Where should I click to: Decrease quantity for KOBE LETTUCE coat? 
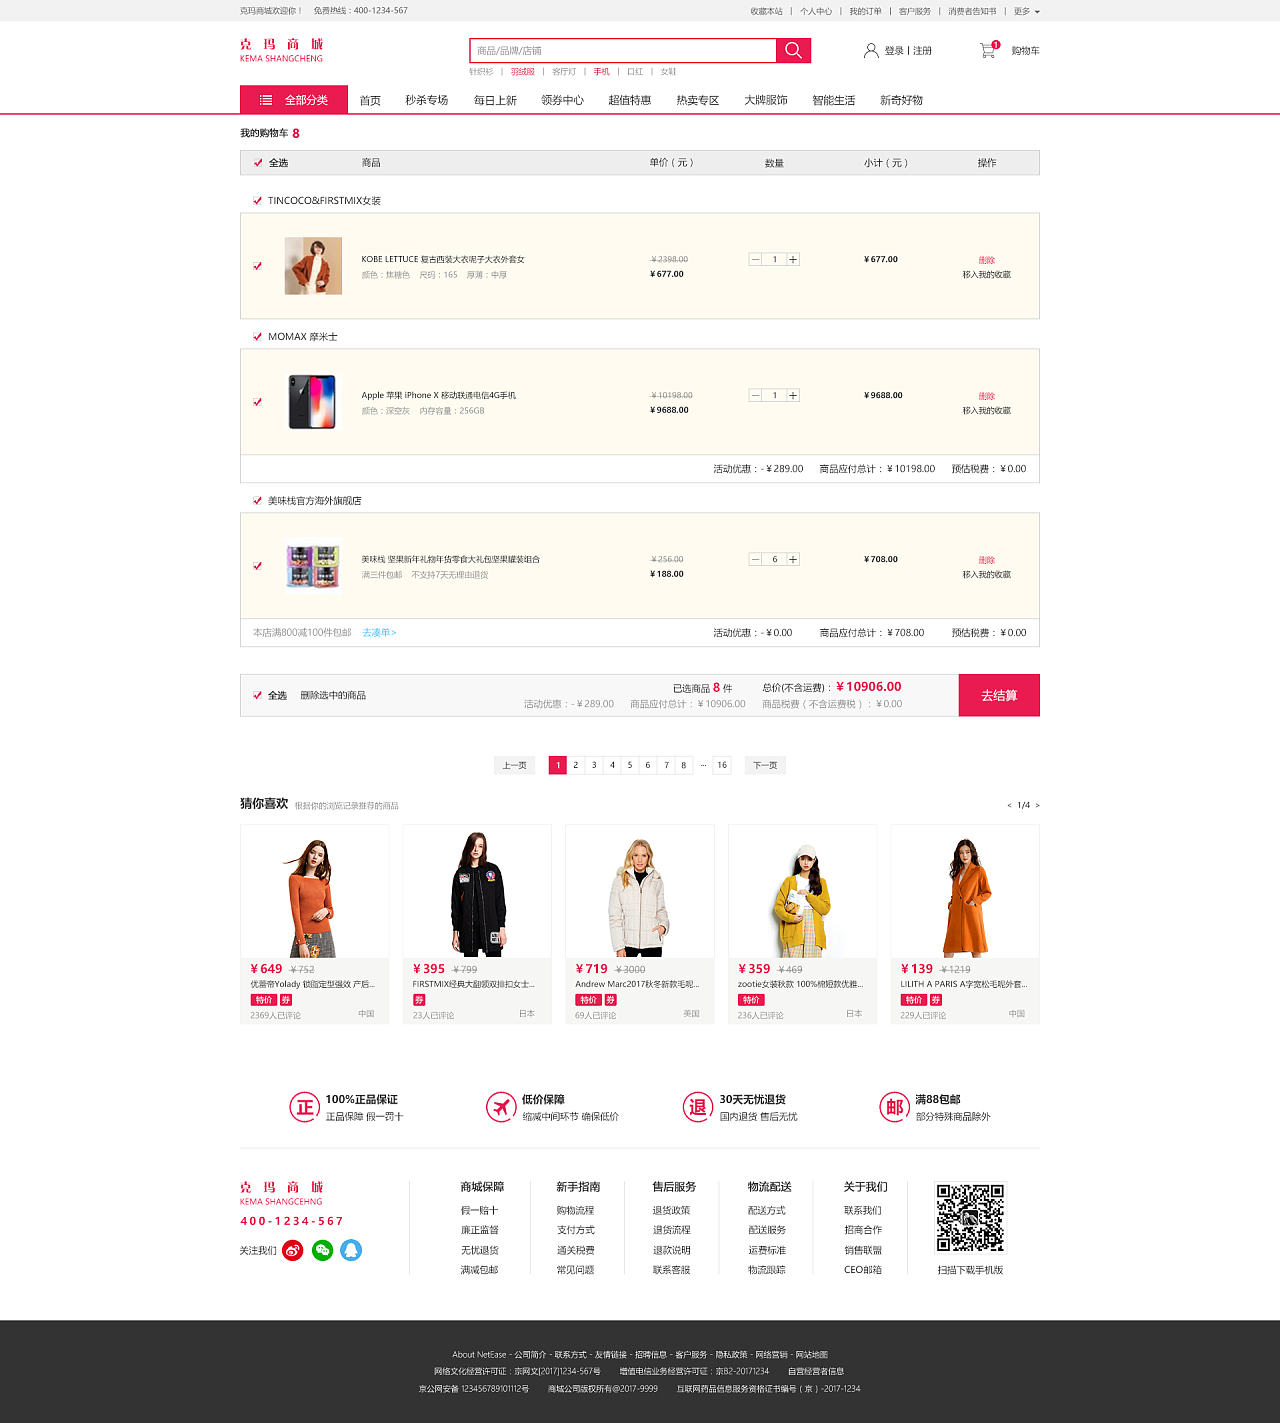click(x=755, y=259)
